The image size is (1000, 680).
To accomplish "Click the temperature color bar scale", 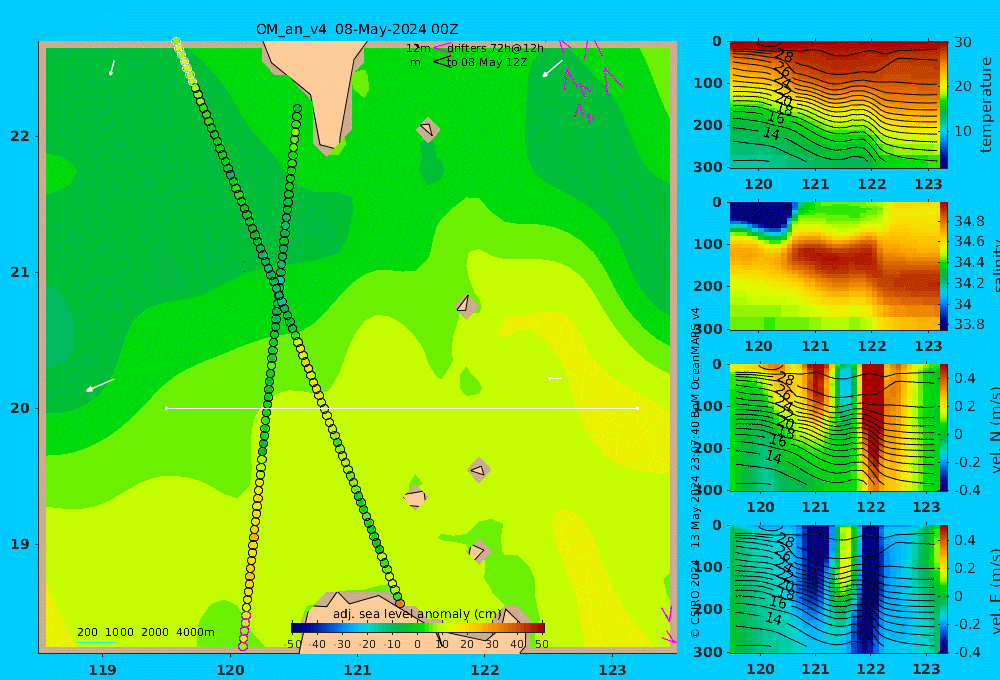I will click(x=944, y=105).
